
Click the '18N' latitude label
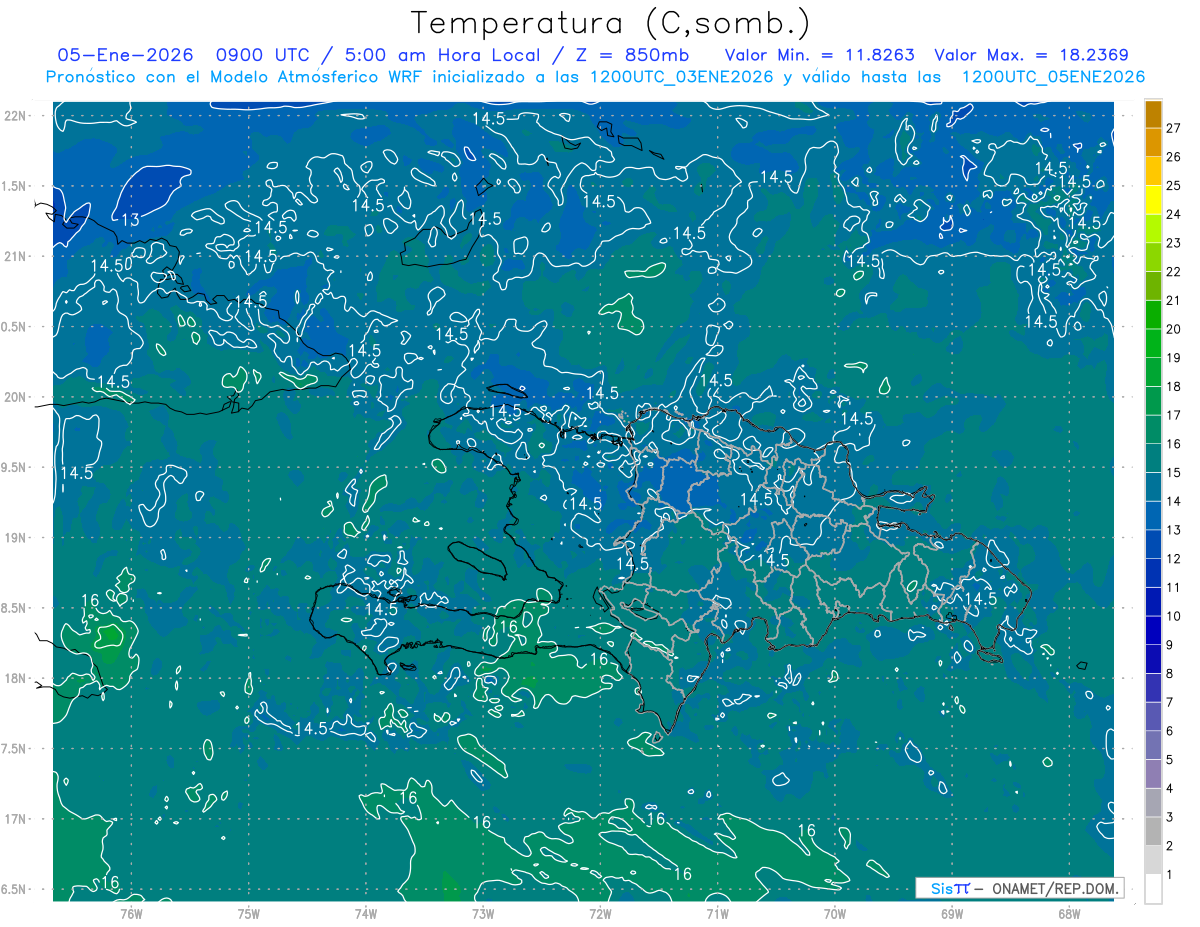pyautogui.click(x=16, y=679)
